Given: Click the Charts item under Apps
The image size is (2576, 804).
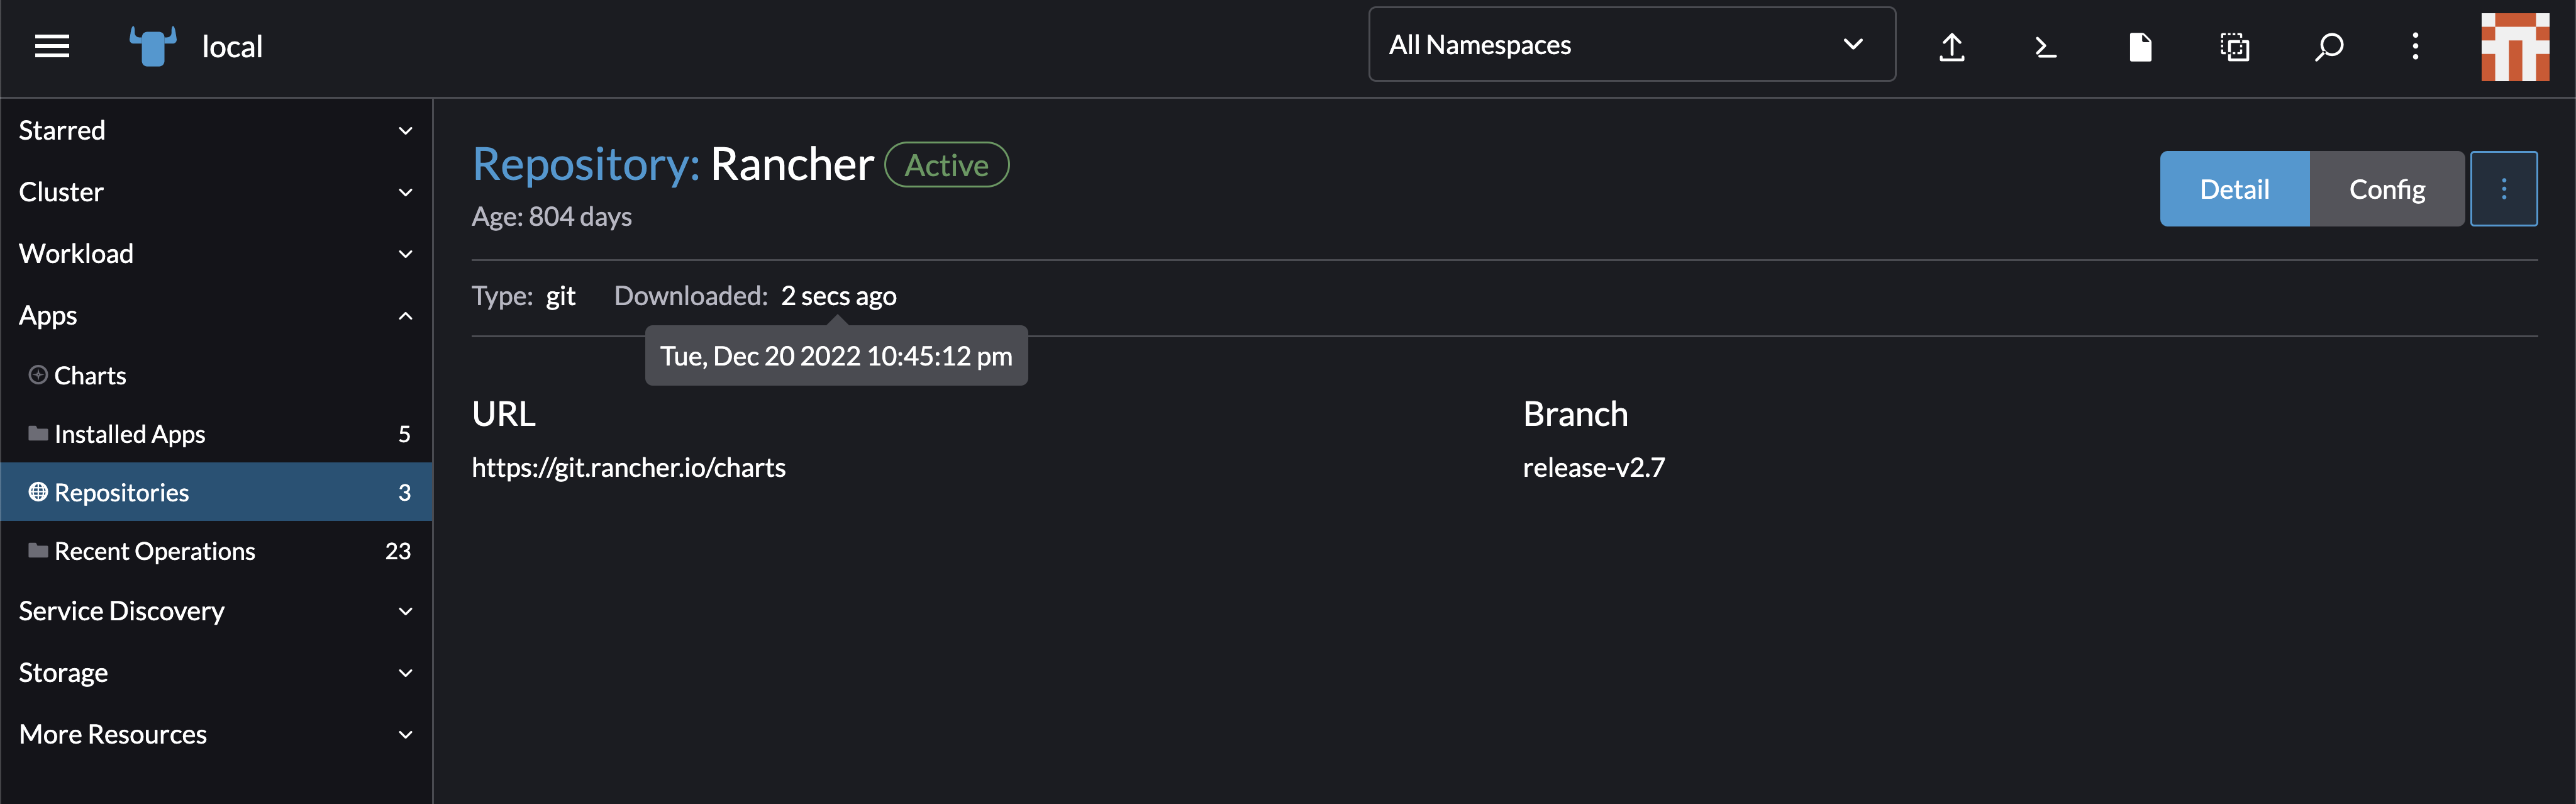Looking at the screenshot, I should (x=90, y=375).
